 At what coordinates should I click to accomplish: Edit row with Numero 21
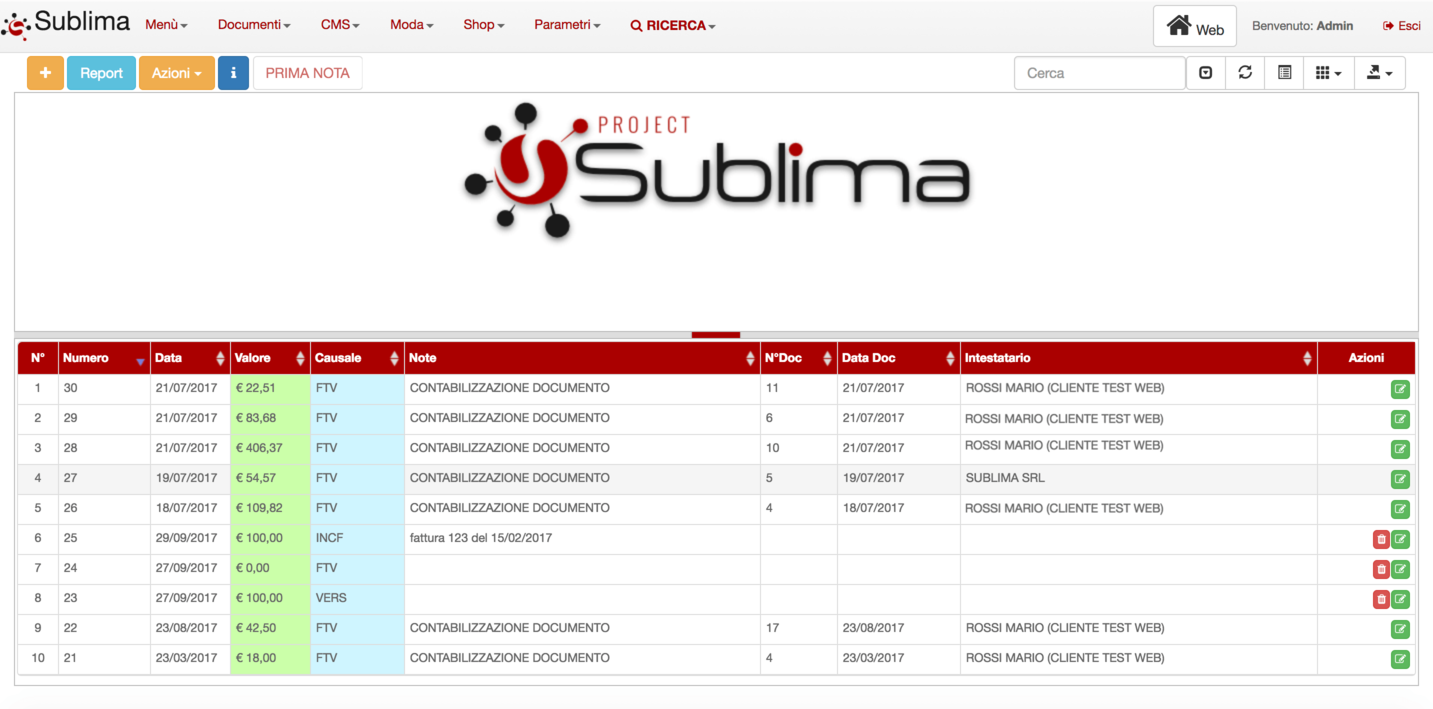pos(1400,659)
